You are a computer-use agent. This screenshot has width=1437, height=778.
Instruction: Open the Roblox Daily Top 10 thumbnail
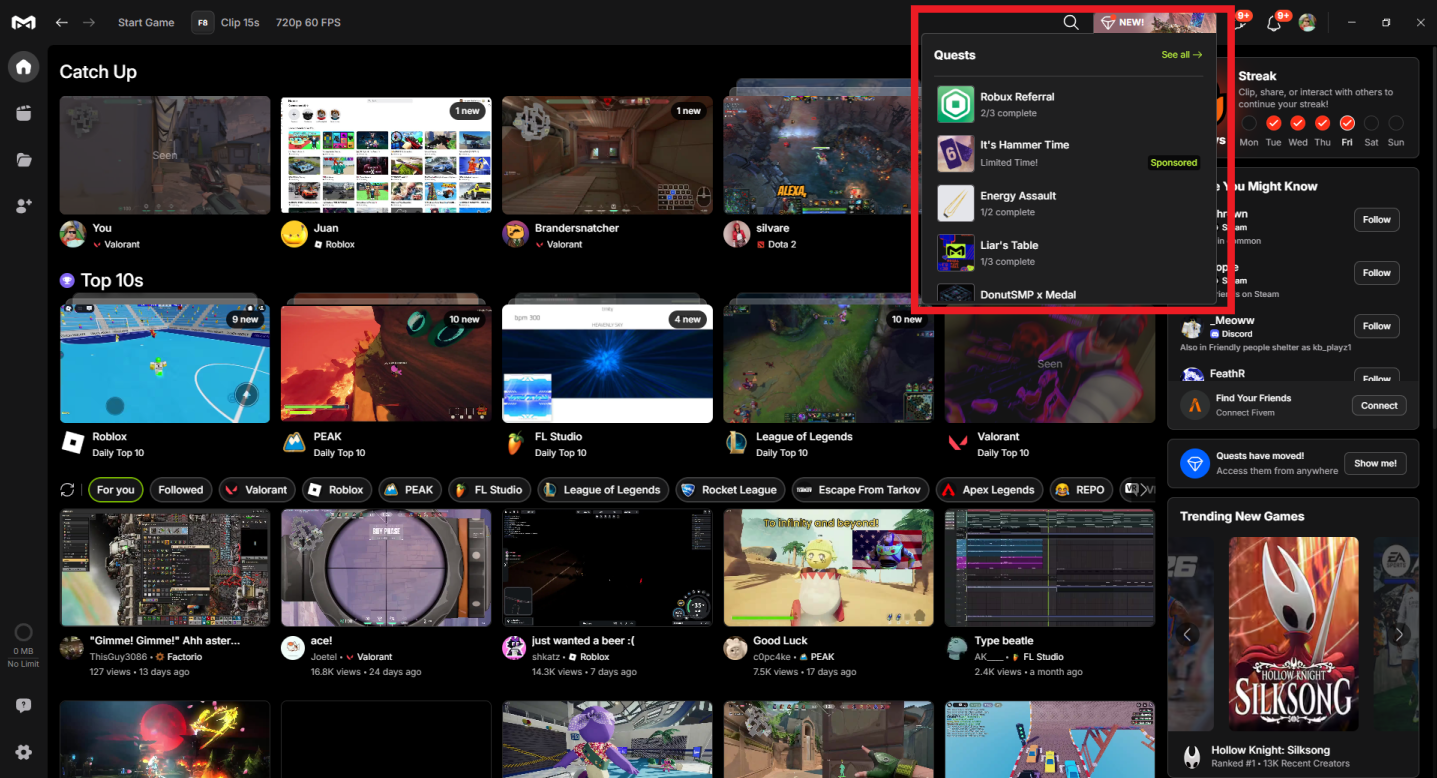click(x=165, y=364)
